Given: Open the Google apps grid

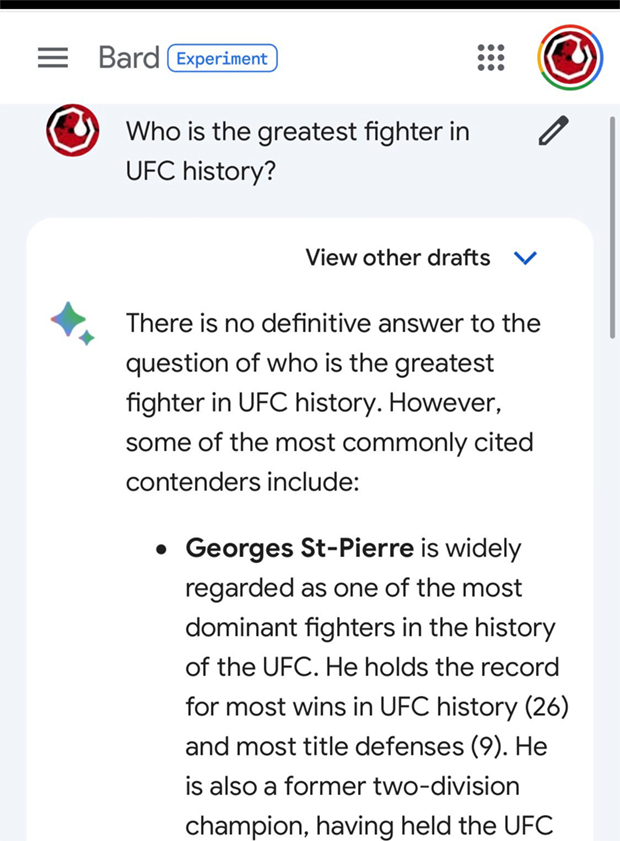Looking at the screenshot, I should point(491,57).
